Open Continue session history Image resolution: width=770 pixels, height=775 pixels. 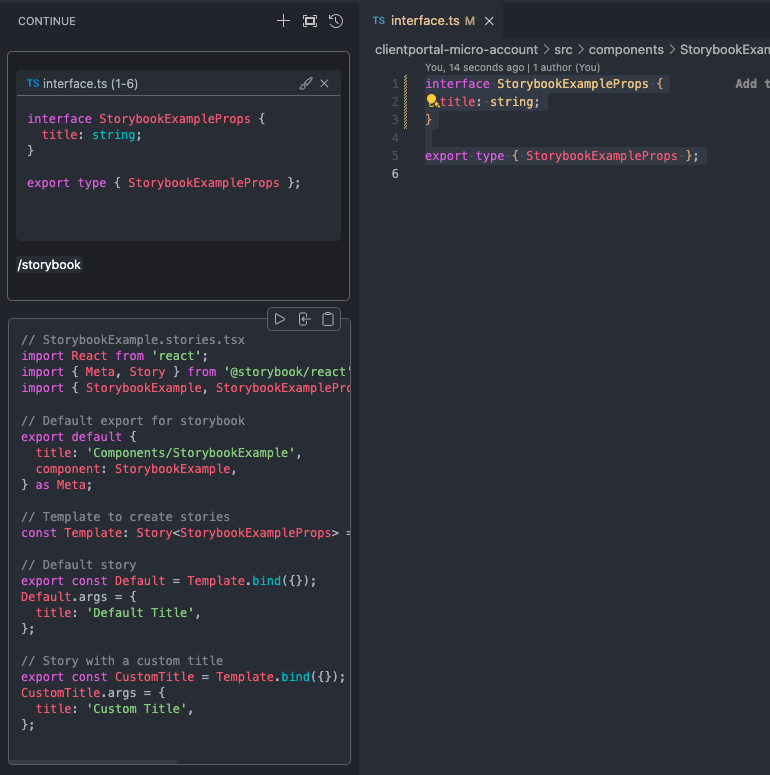pyautogui.click(x=336, y=21)
